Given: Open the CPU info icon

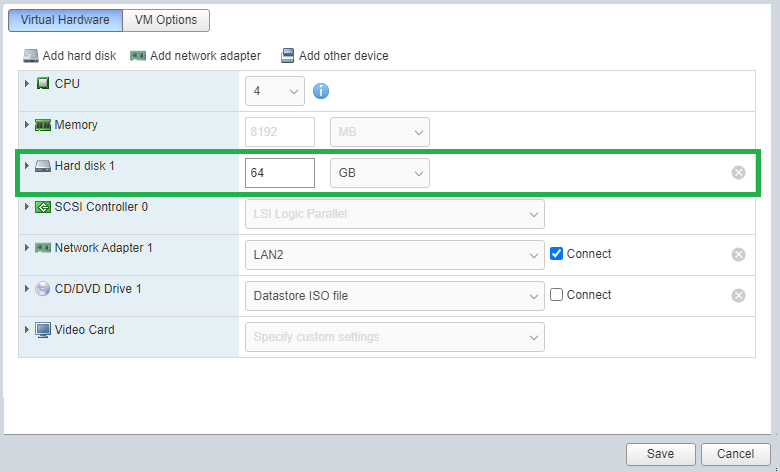Looking at the screenshot, I should tap(321, 91).
